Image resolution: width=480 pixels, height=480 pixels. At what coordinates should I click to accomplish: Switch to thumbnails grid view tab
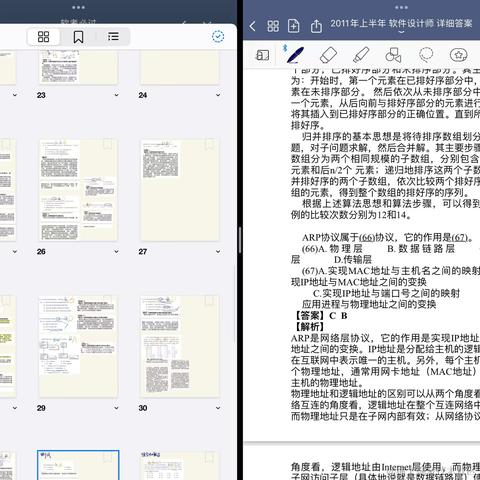point(43,36)
